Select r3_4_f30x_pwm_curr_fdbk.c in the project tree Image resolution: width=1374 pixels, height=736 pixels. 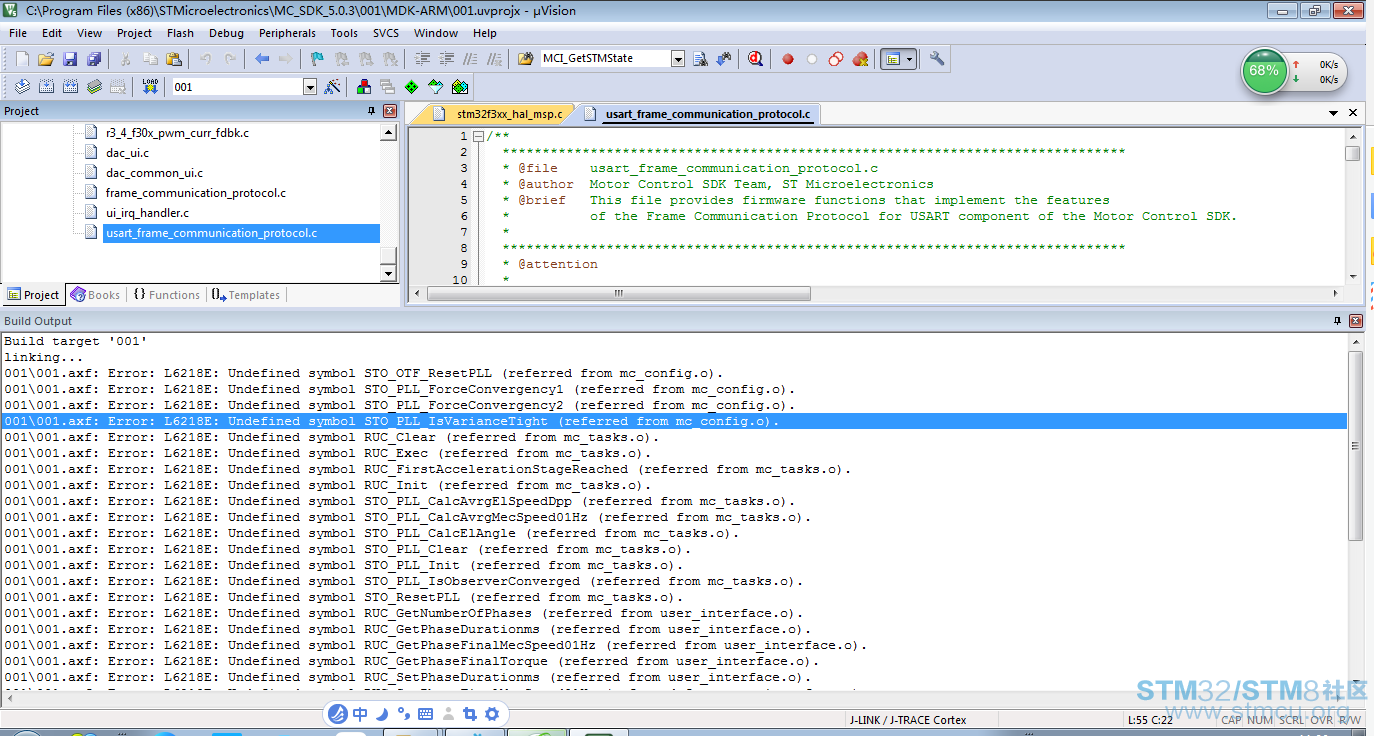[177, 133]
